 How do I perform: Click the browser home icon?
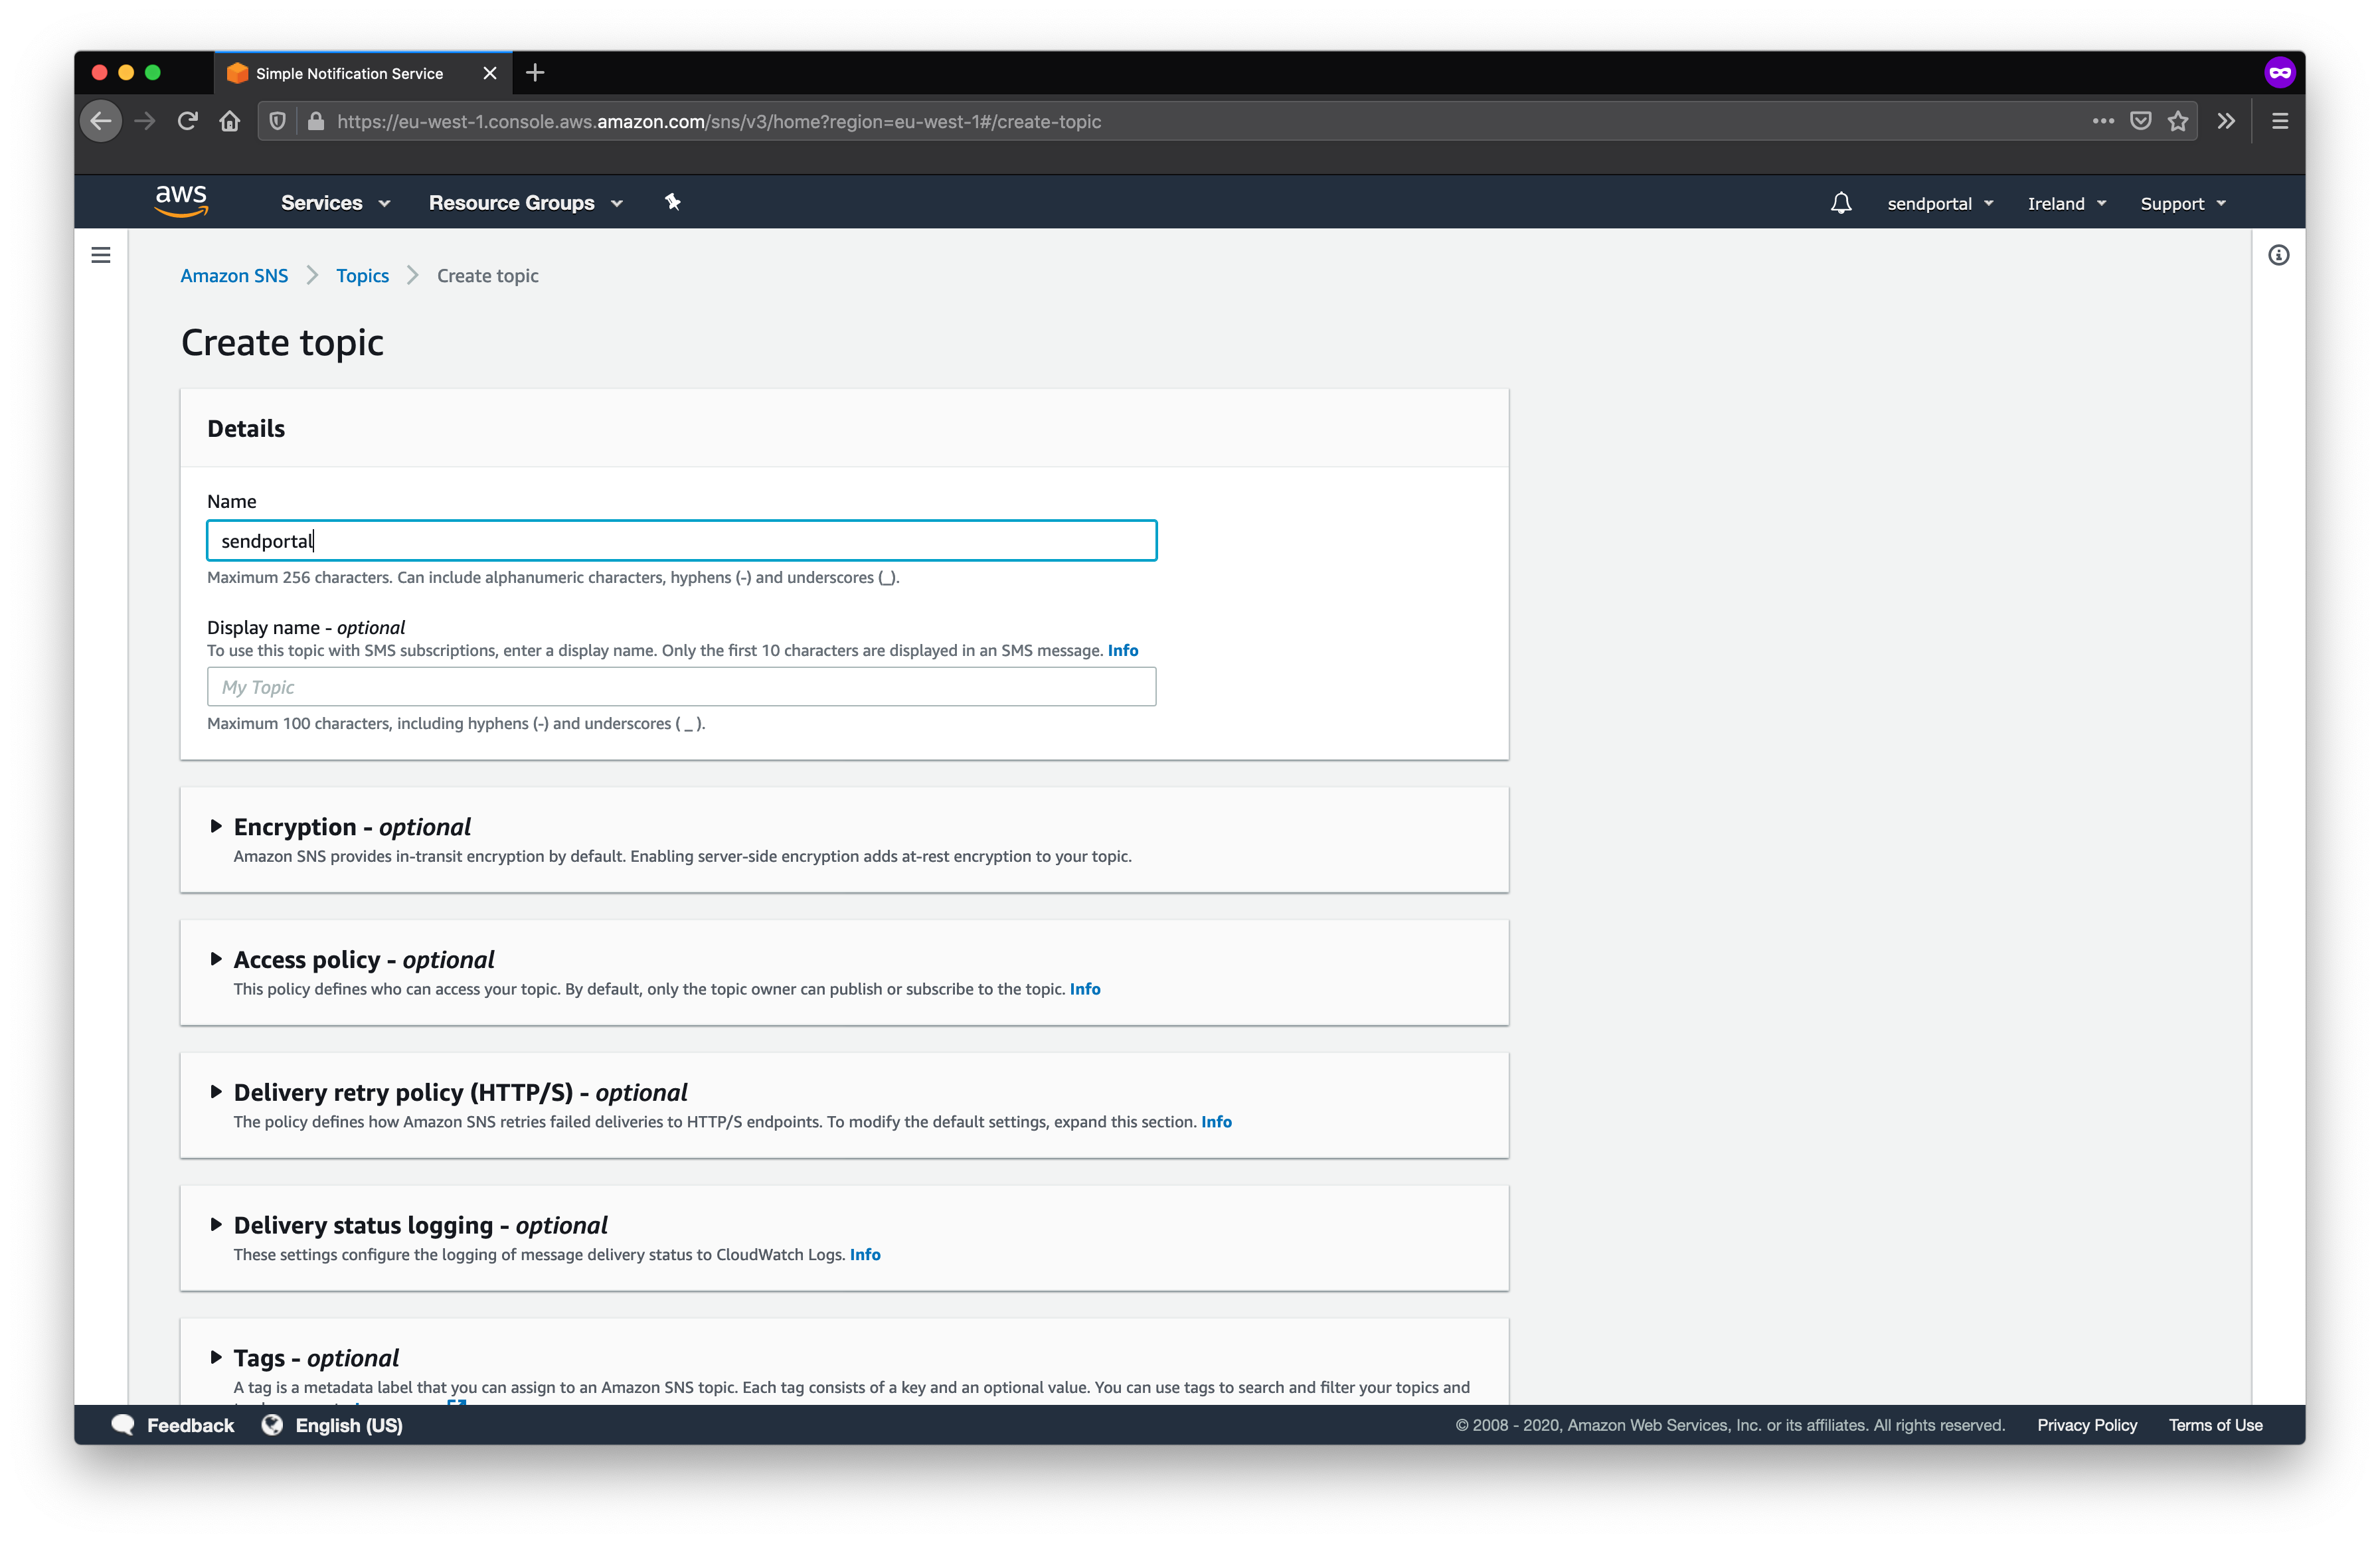tap(230, 121)
